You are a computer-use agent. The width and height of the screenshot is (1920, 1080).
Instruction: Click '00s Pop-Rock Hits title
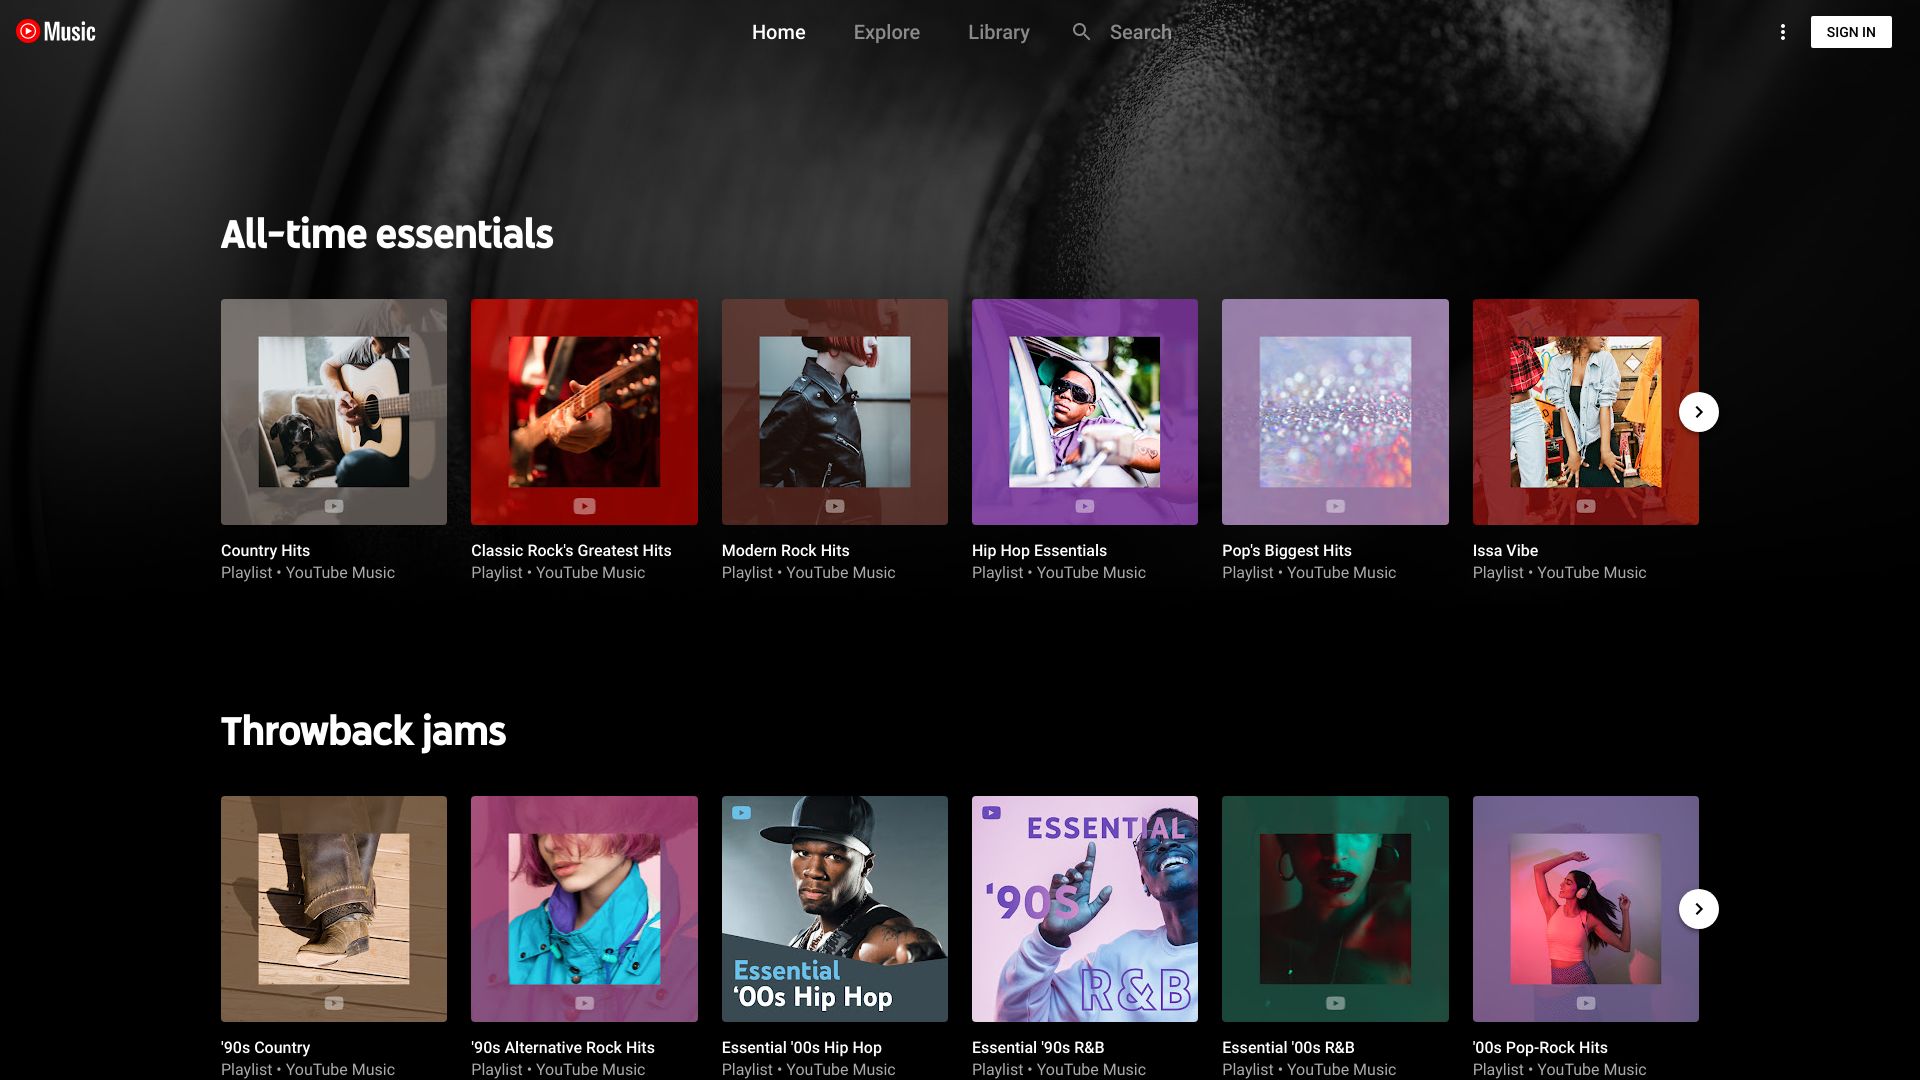(1540, 1048)
